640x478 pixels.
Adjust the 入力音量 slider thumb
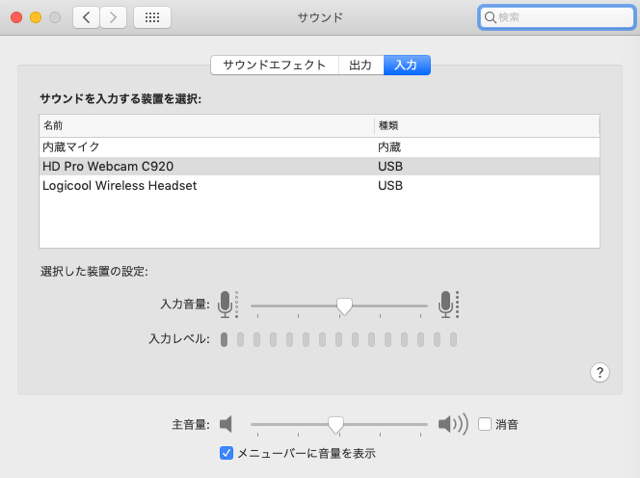point(344,306)
